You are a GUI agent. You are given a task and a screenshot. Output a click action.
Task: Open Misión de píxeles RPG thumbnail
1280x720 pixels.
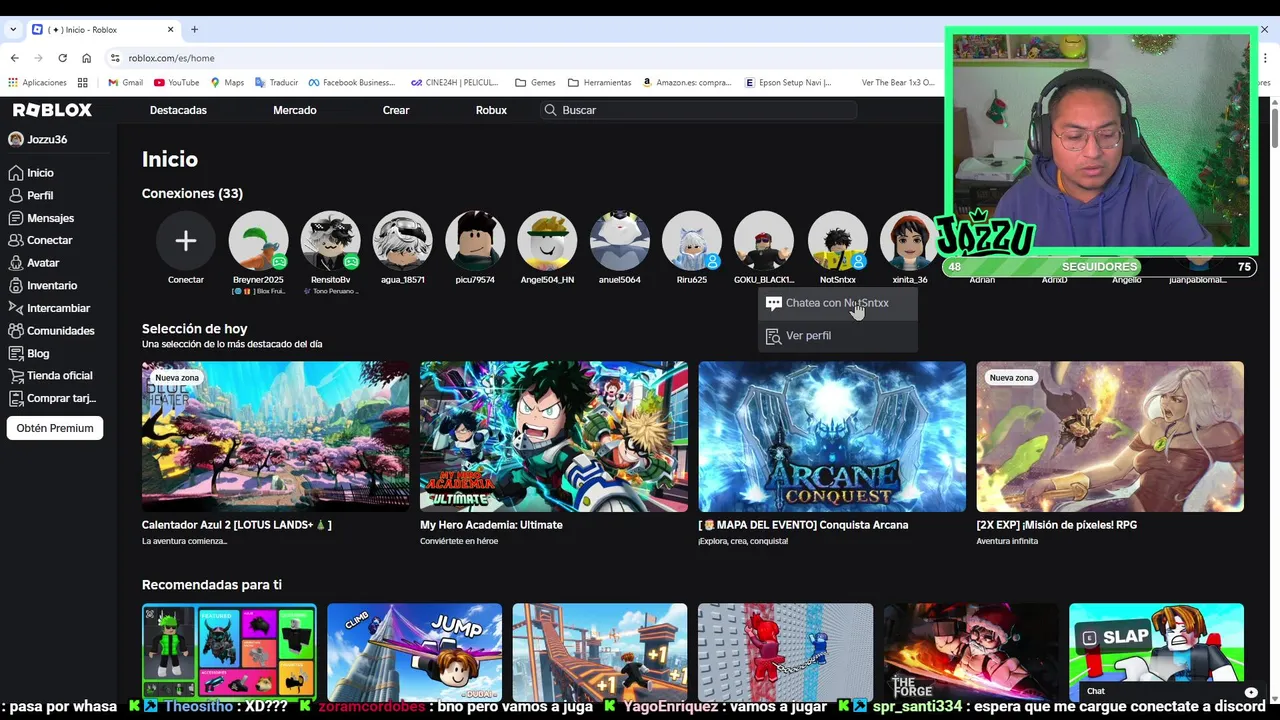coord(1110,437)
